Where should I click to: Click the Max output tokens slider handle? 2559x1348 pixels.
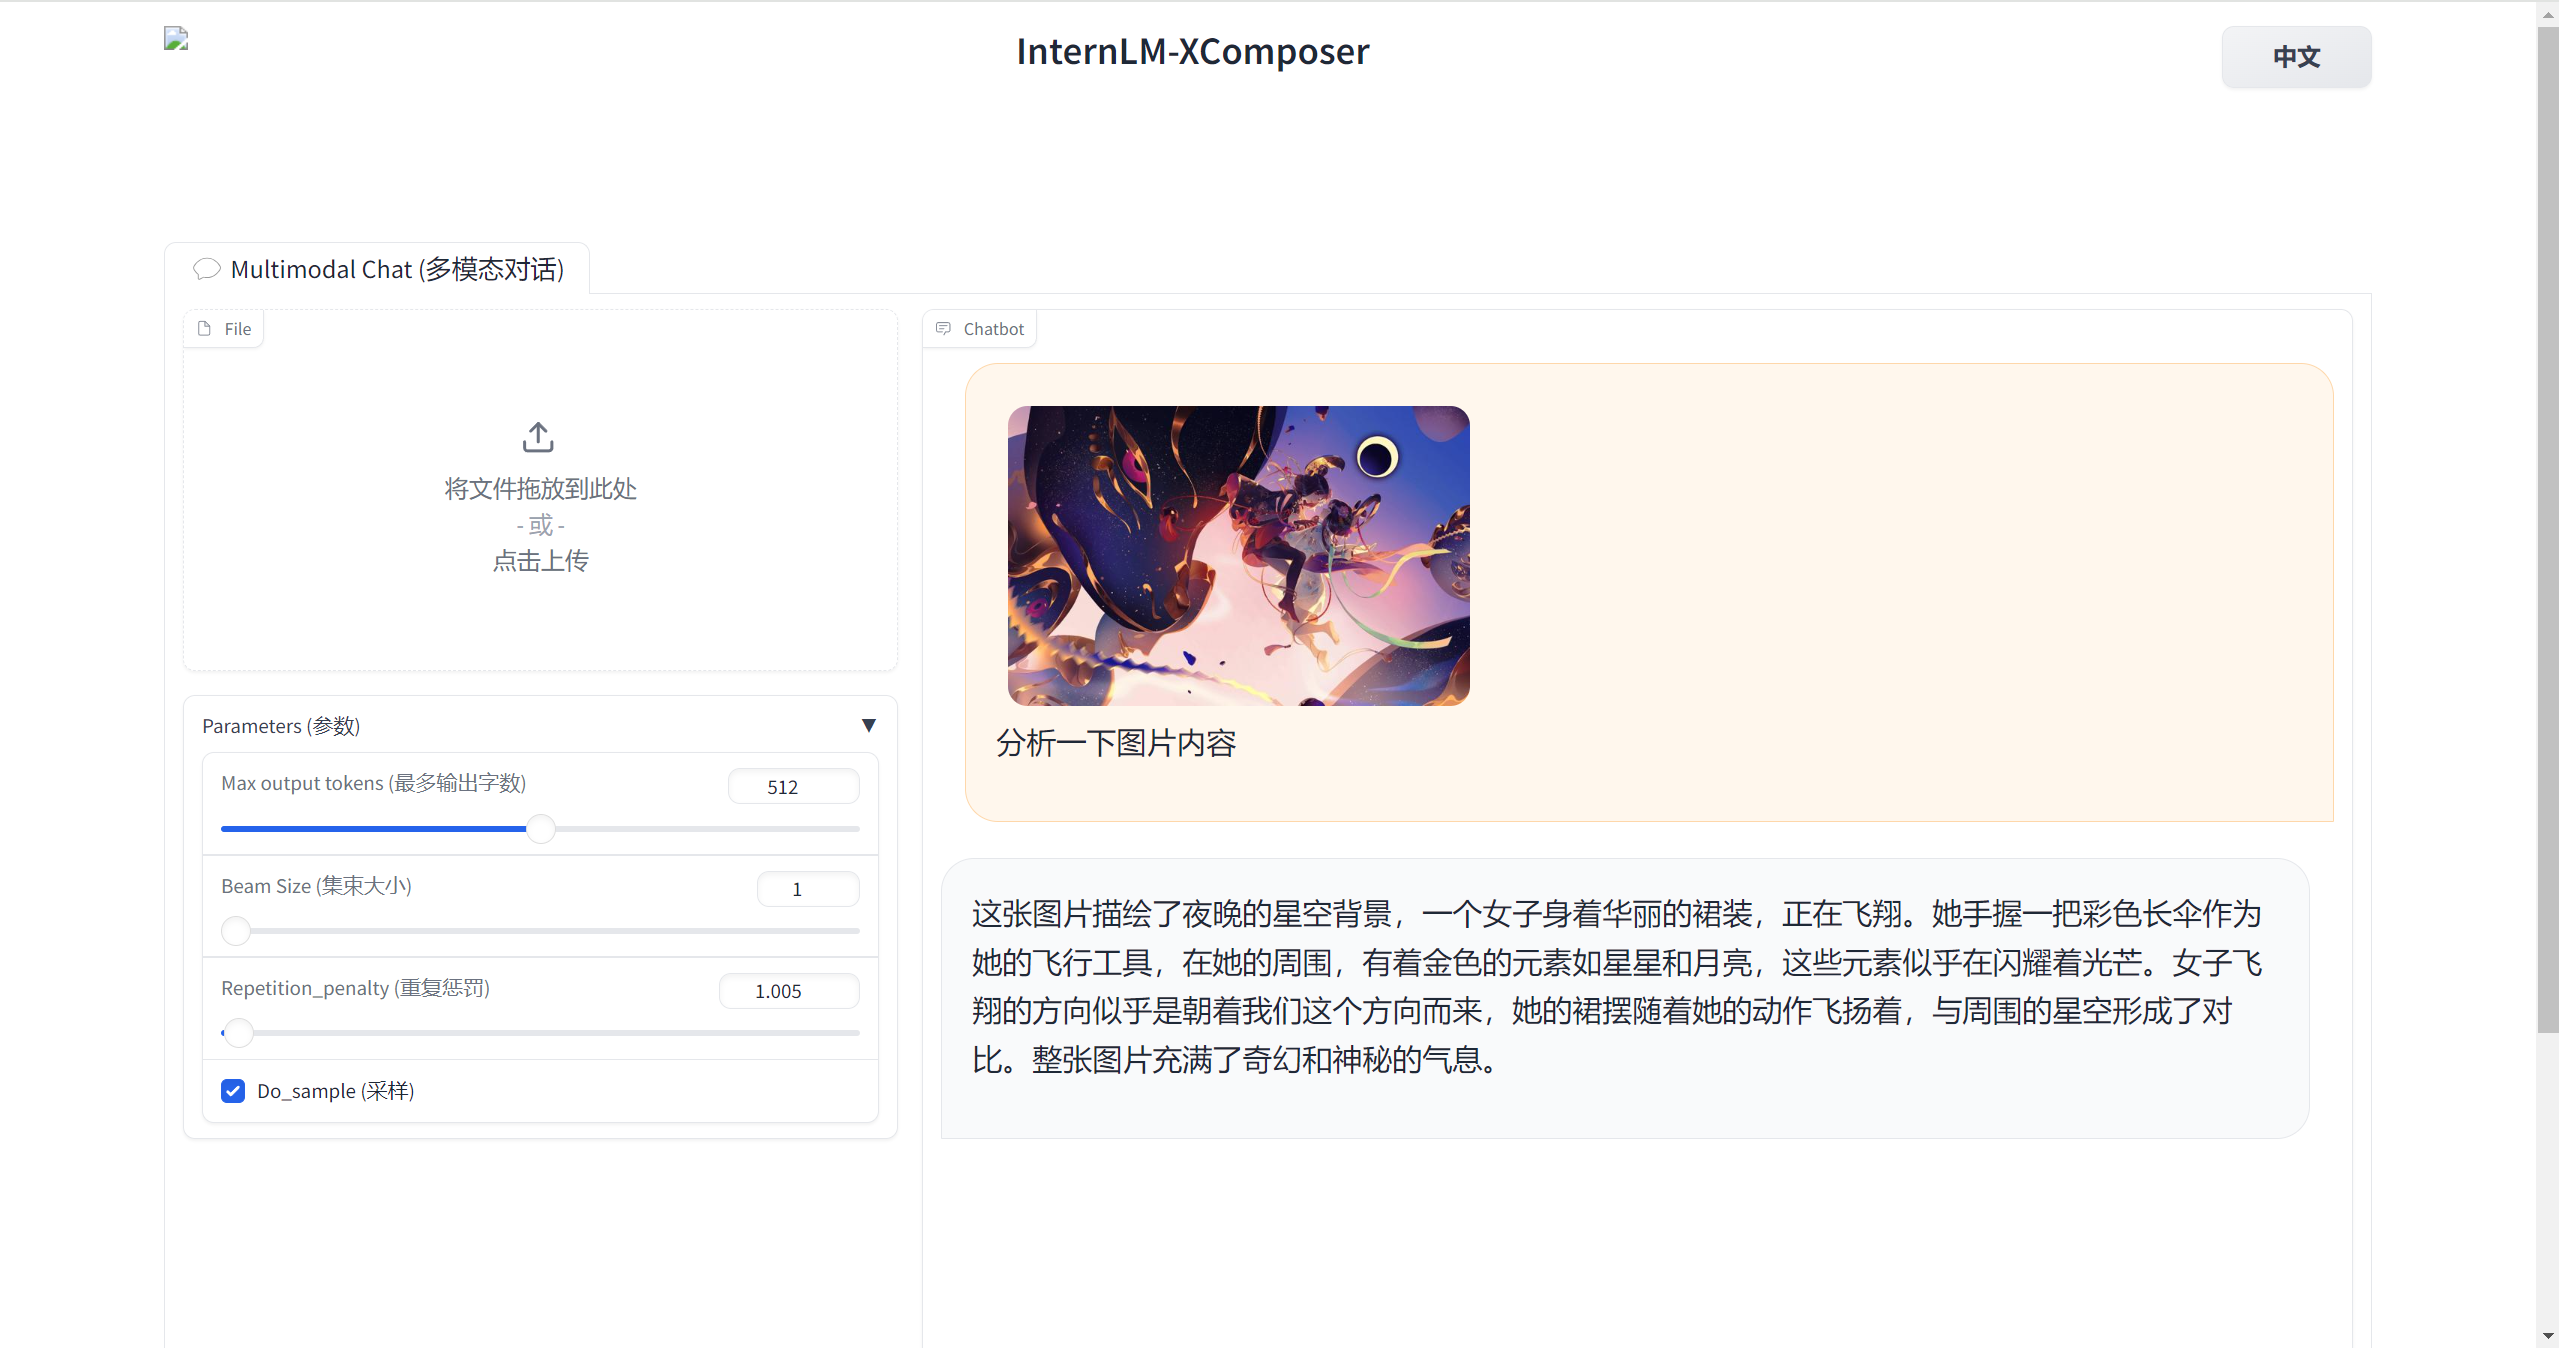pos(541,829)
